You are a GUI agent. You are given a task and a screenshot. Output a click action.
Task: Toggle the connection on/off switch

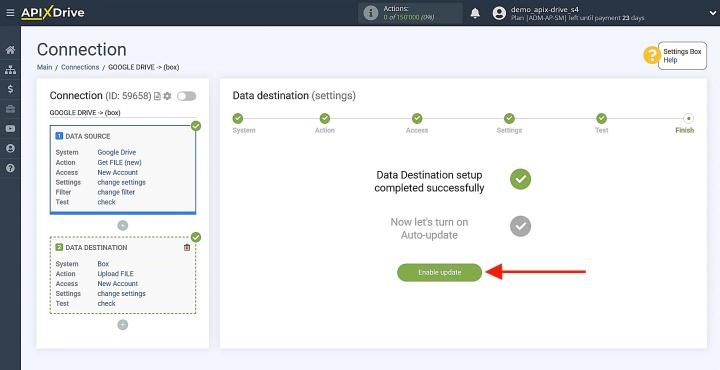(186, 96)
